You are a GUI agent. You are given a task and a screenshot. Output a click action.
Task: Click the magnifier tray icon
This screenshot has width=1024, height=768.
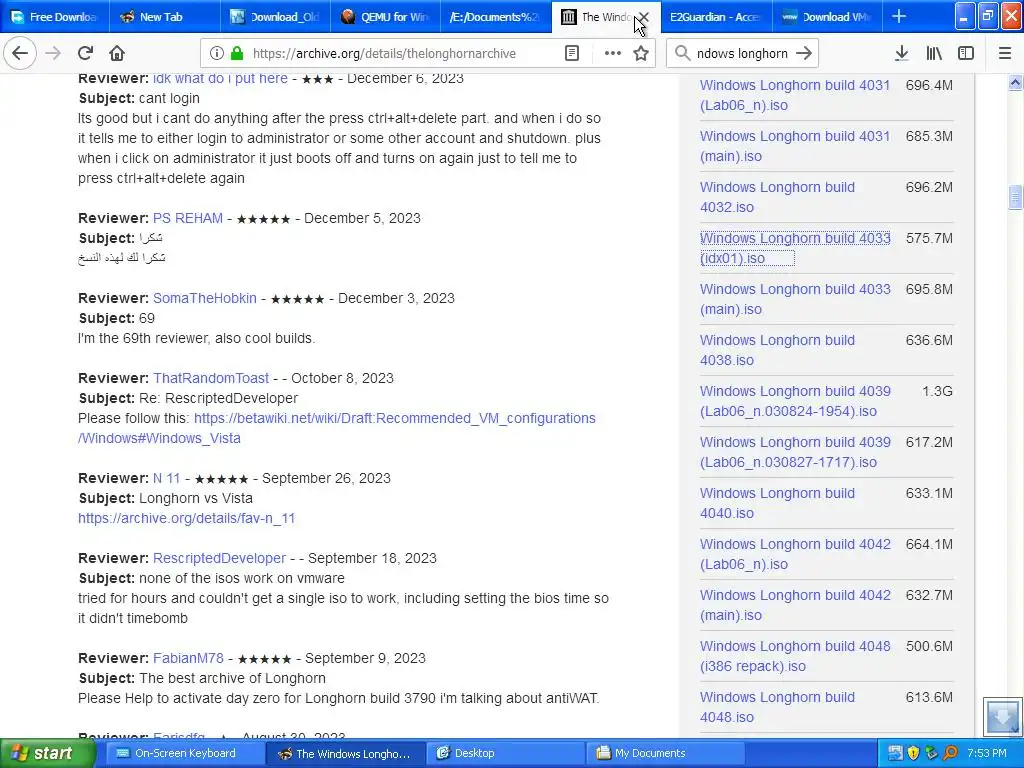(x=950, y=753)
